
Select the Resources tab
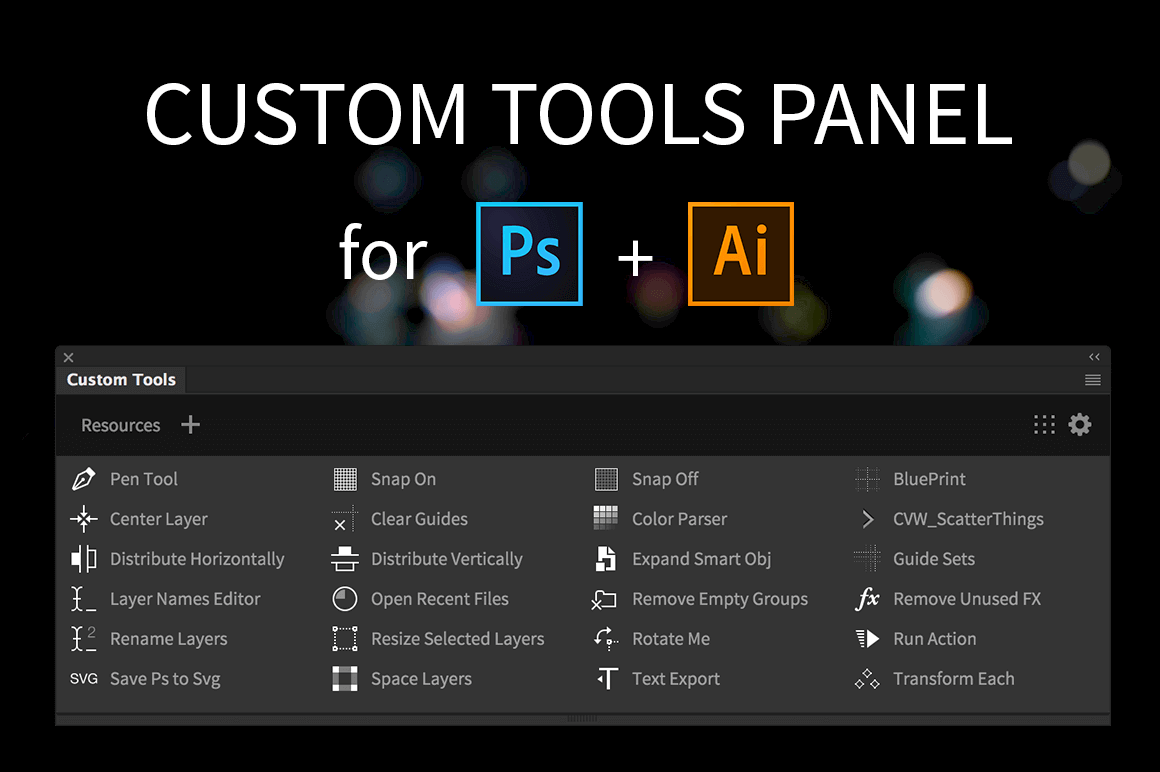tap(119, 425)
